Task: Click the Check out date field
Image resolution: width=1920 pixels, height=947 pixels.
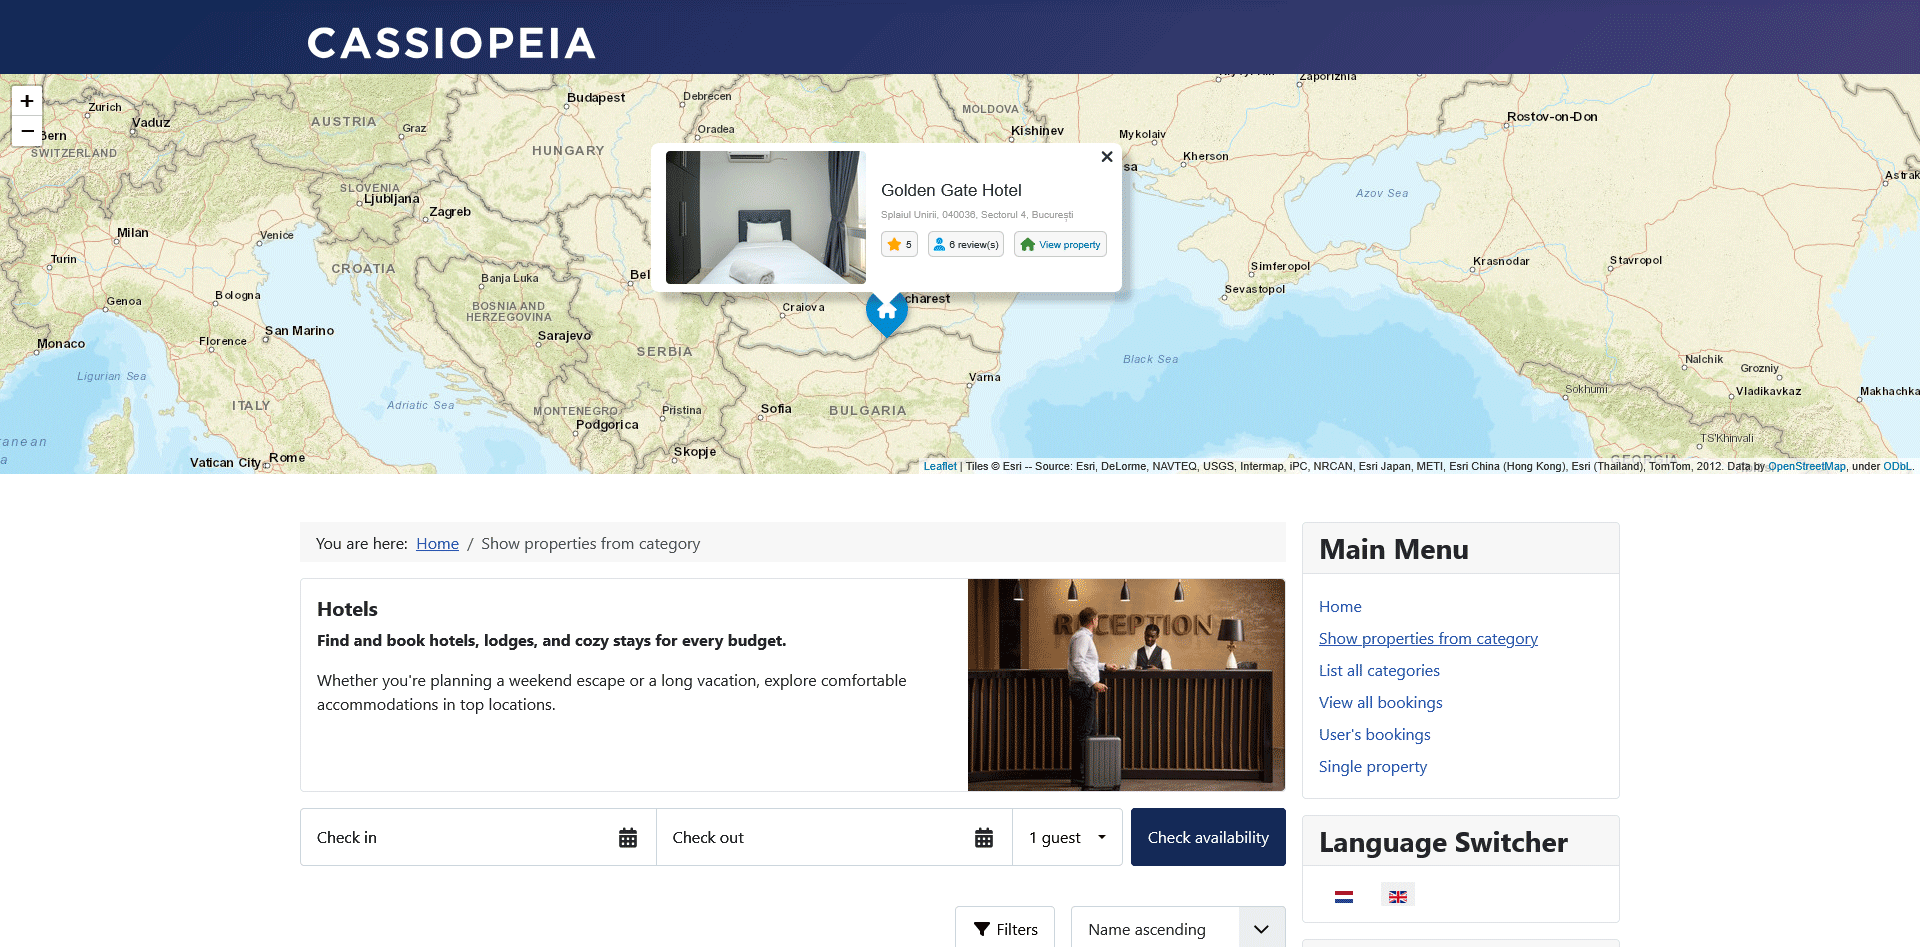Action: [834, 837]
